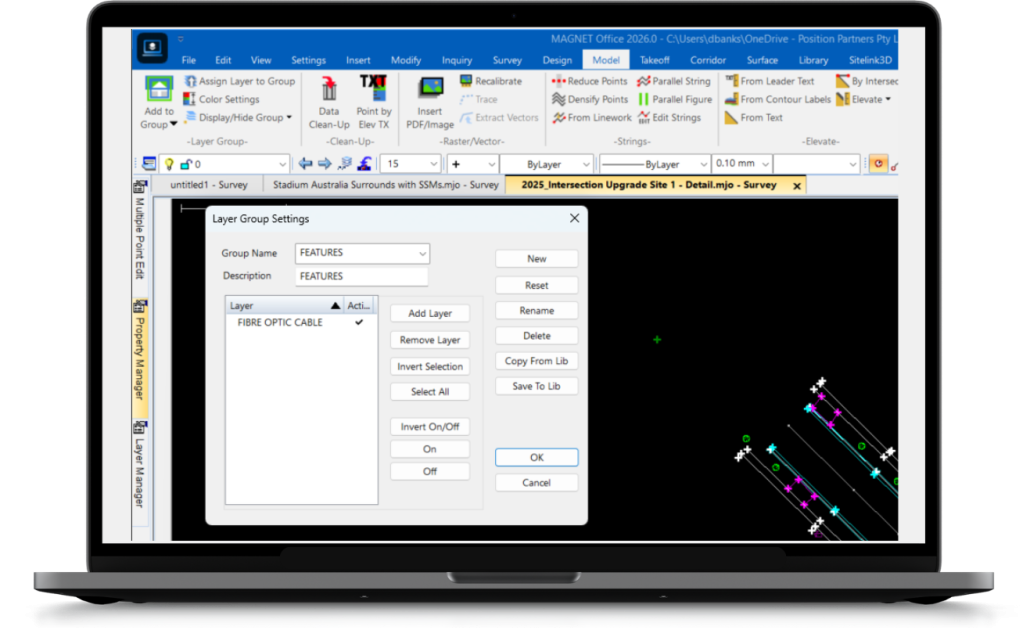Toggle the layer lock icon
The image size is (1030, 630).
coord(186,164)
